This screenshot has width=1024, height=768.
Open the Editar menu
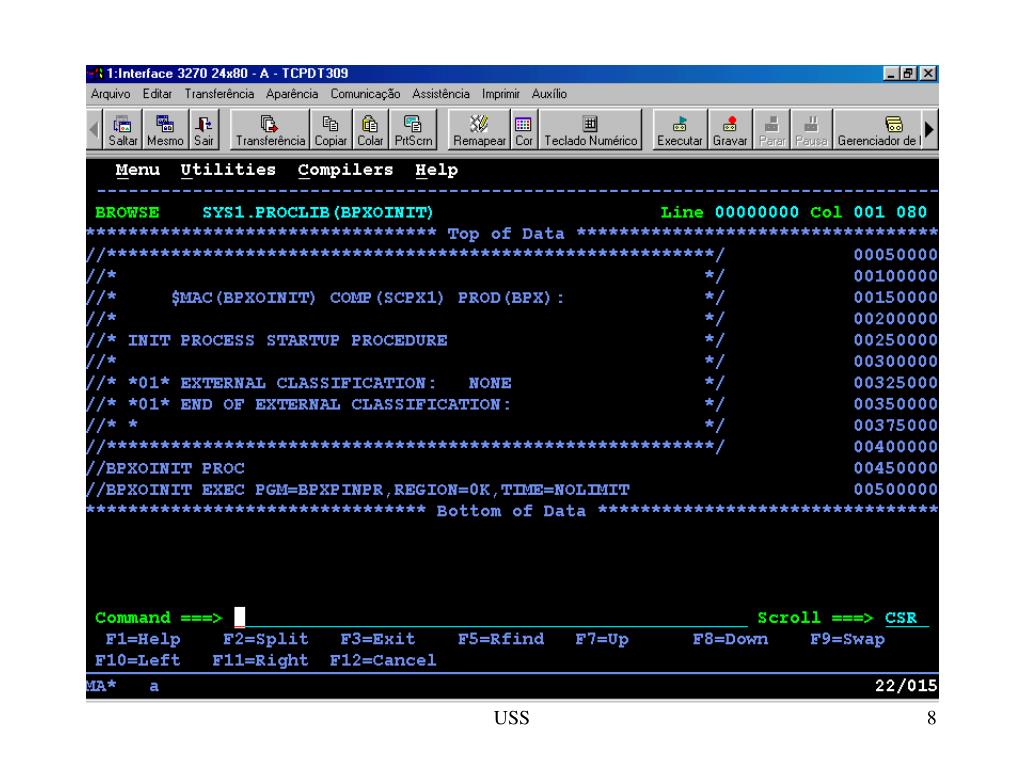click(x=157, y=94)
